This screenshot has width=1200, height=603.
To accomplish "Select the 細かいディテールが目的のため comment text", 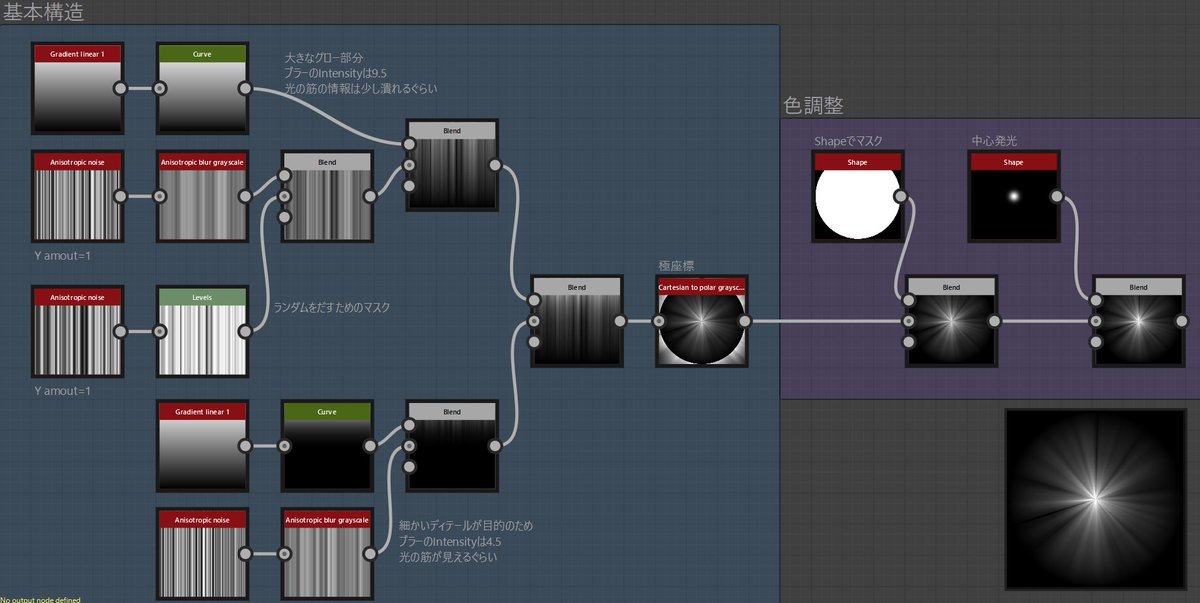I will point(465,526).
